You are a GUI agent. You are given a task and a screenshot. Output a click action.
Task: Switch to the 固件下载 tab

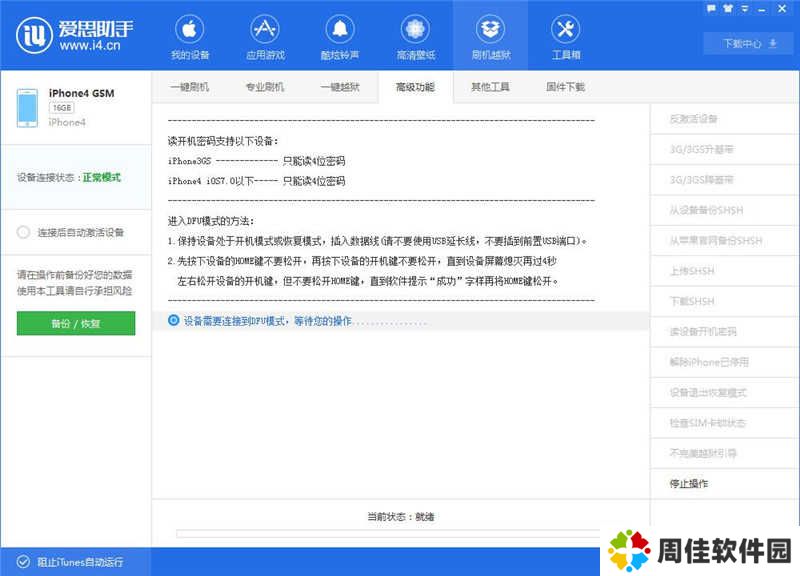[x=565, y=87]
